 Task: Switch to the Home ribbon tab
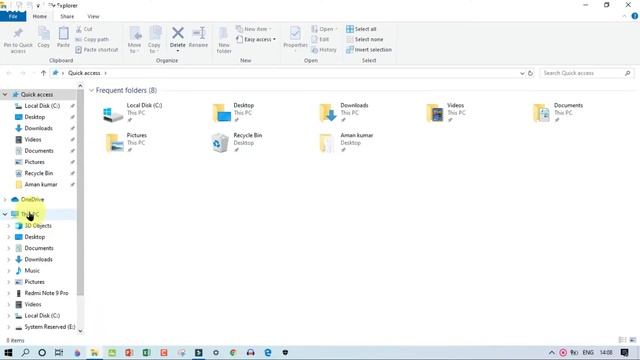click(x=40, y=16)
